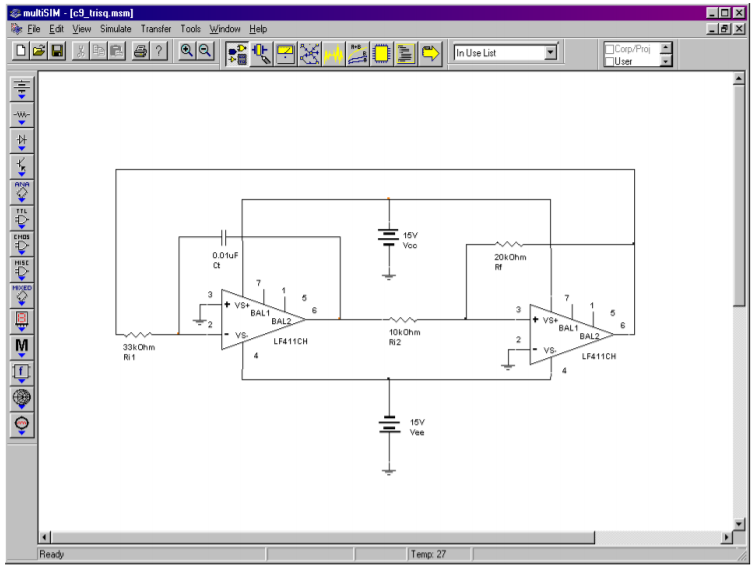Open the Transistors component bin
Viewport: 756px width, 570px height.
(x=21, y=165)
